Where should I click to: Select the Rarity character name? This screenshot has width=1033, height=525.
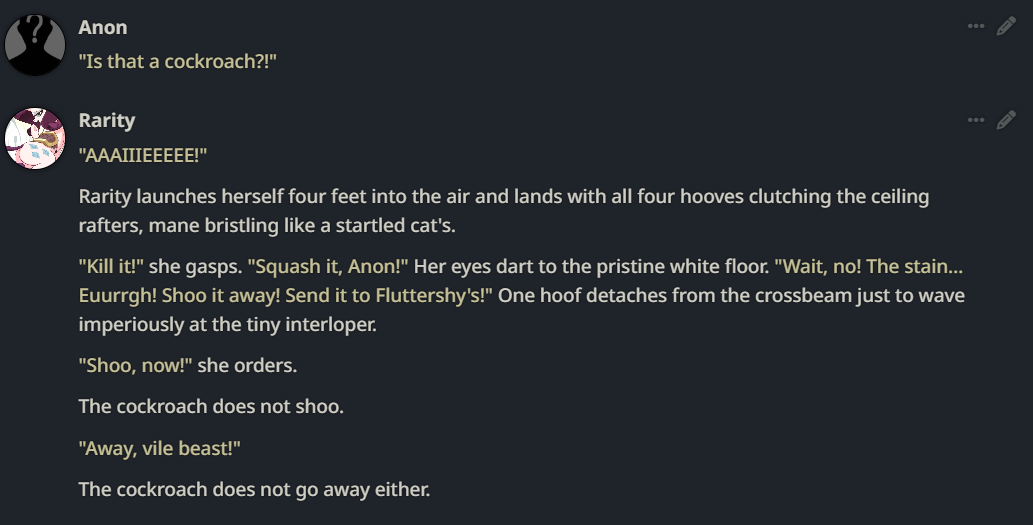pyautogui.click(x=107, y=120)
